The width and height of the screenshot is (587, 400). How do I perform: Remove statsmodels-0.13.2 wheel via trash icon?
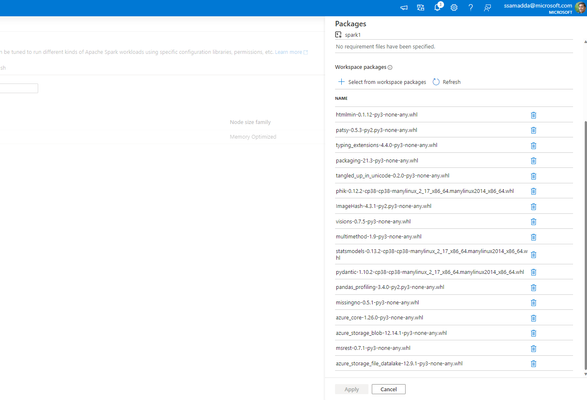coord(533,255)
